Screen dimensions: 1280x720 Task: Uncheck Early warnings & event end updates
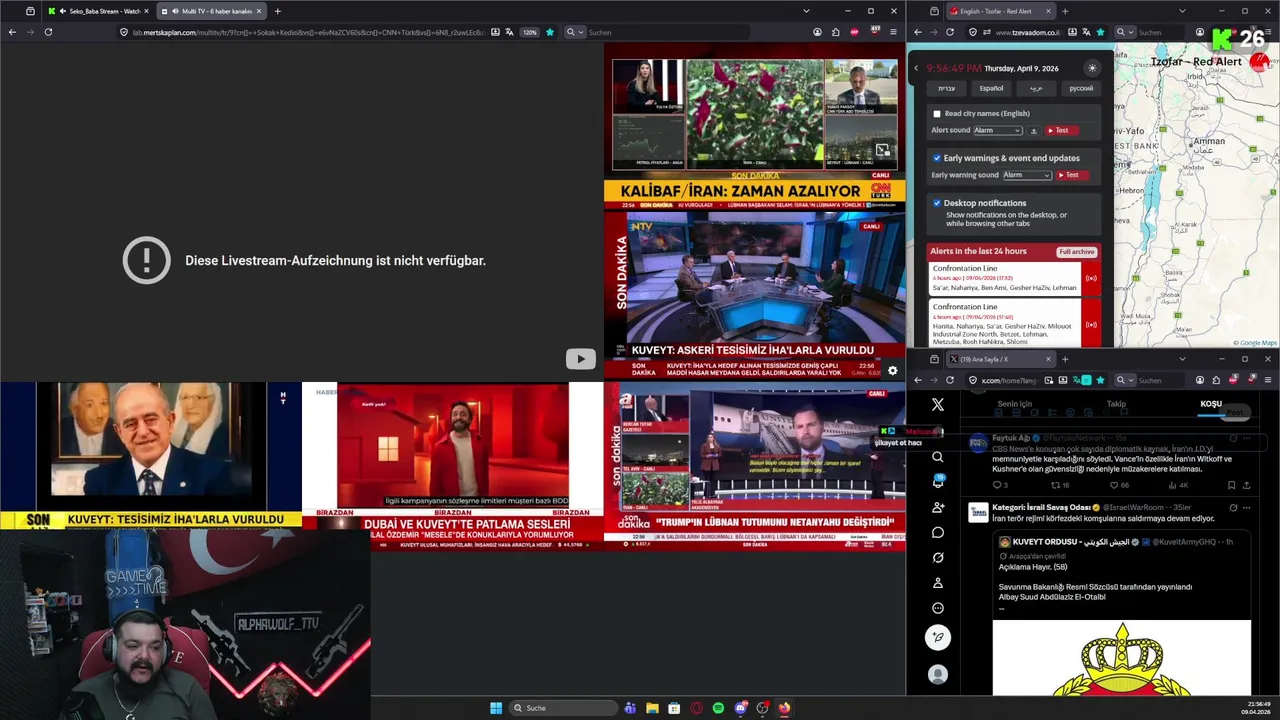[x=937, y=158]
